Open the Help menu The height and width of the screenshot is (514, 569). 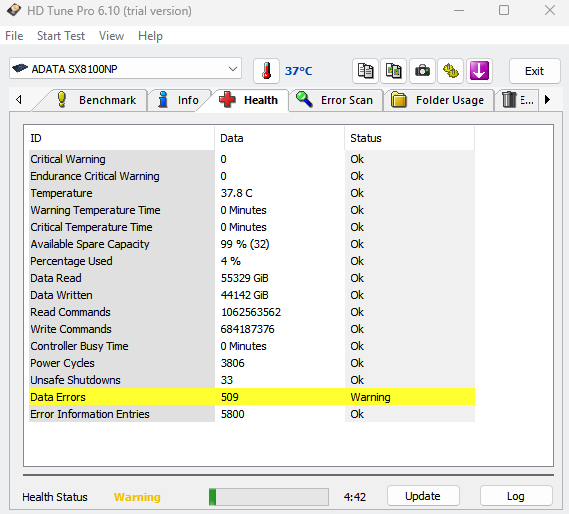point(150,36)
